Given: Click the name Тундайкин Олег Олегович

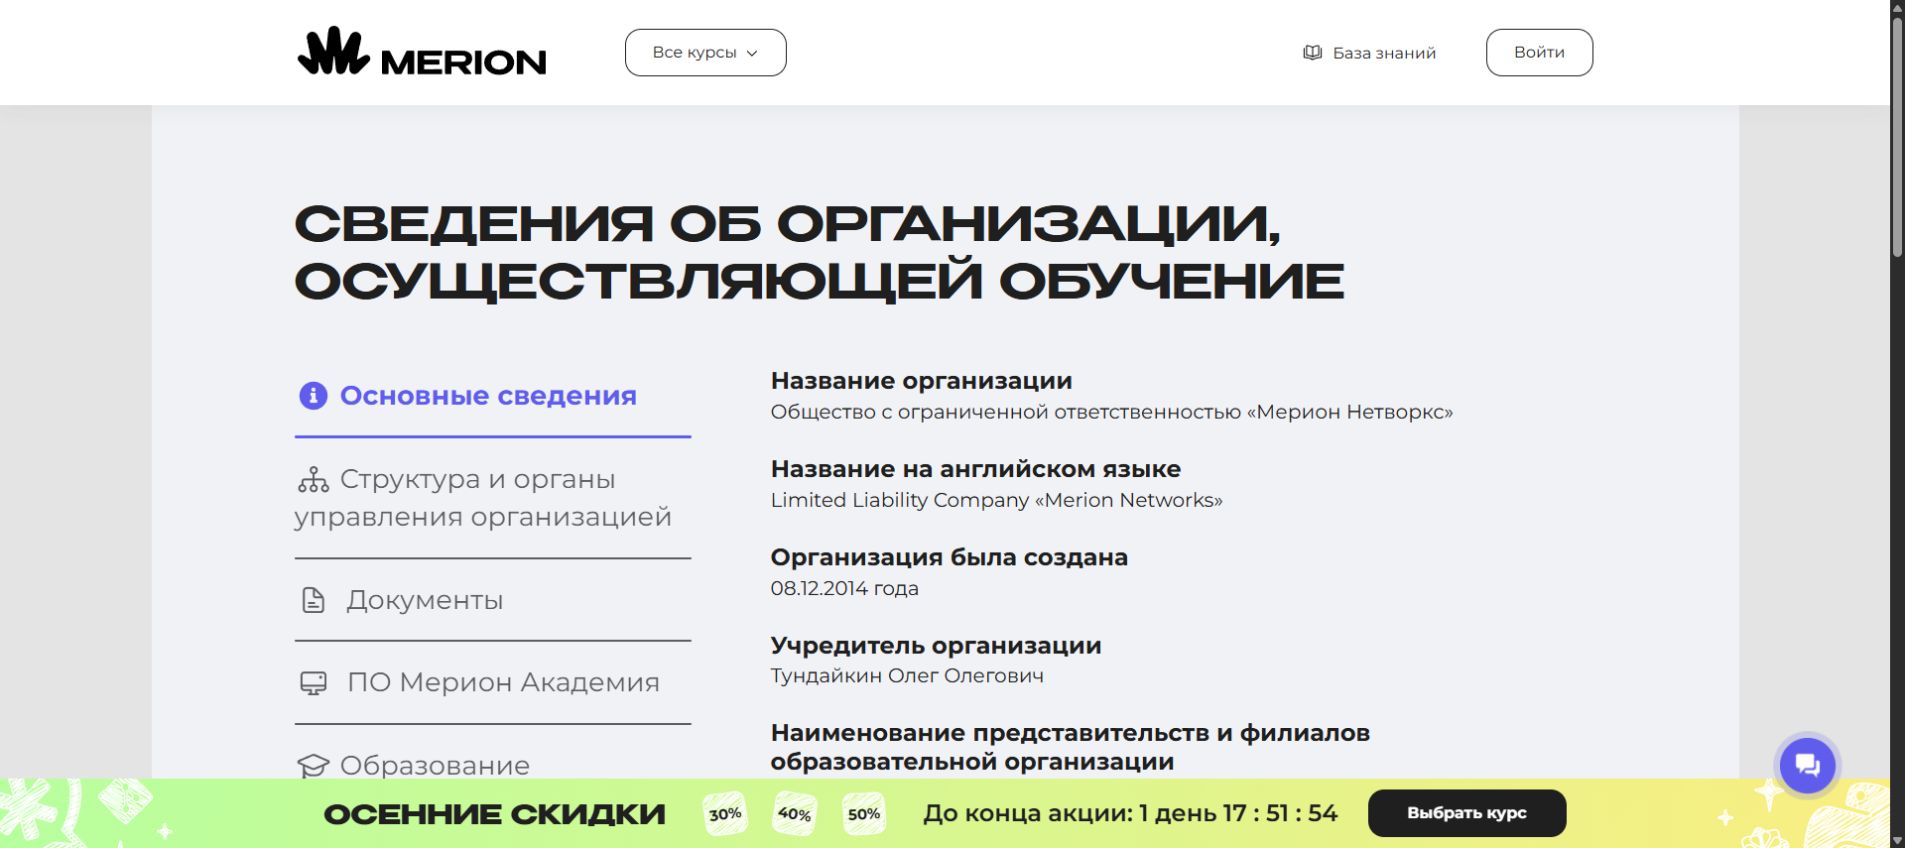Looking at the screenshot, I should (907, 676).
